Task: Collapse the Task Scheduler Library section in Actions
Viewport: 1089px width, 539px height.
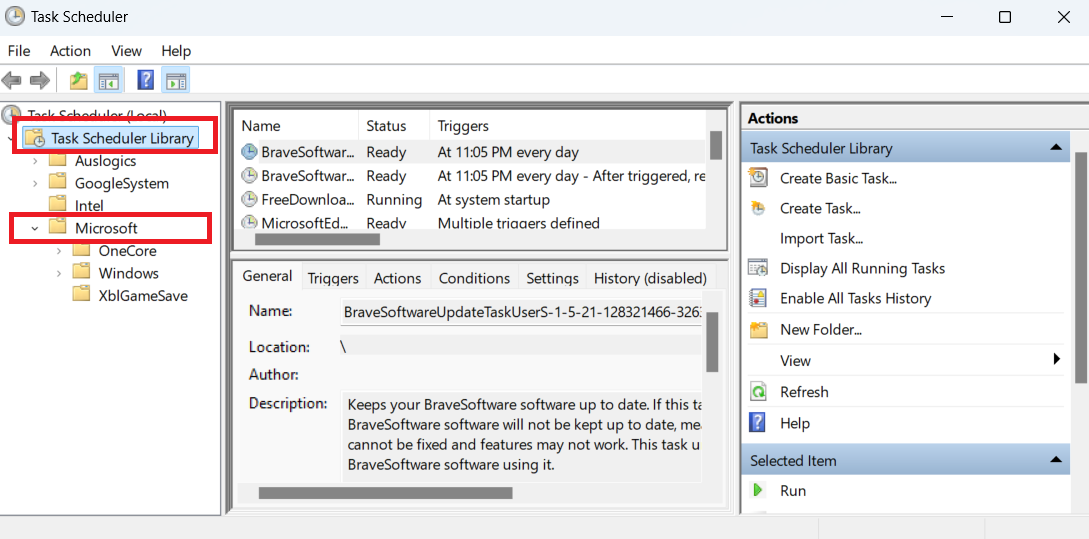Action: pos(1056,147)
